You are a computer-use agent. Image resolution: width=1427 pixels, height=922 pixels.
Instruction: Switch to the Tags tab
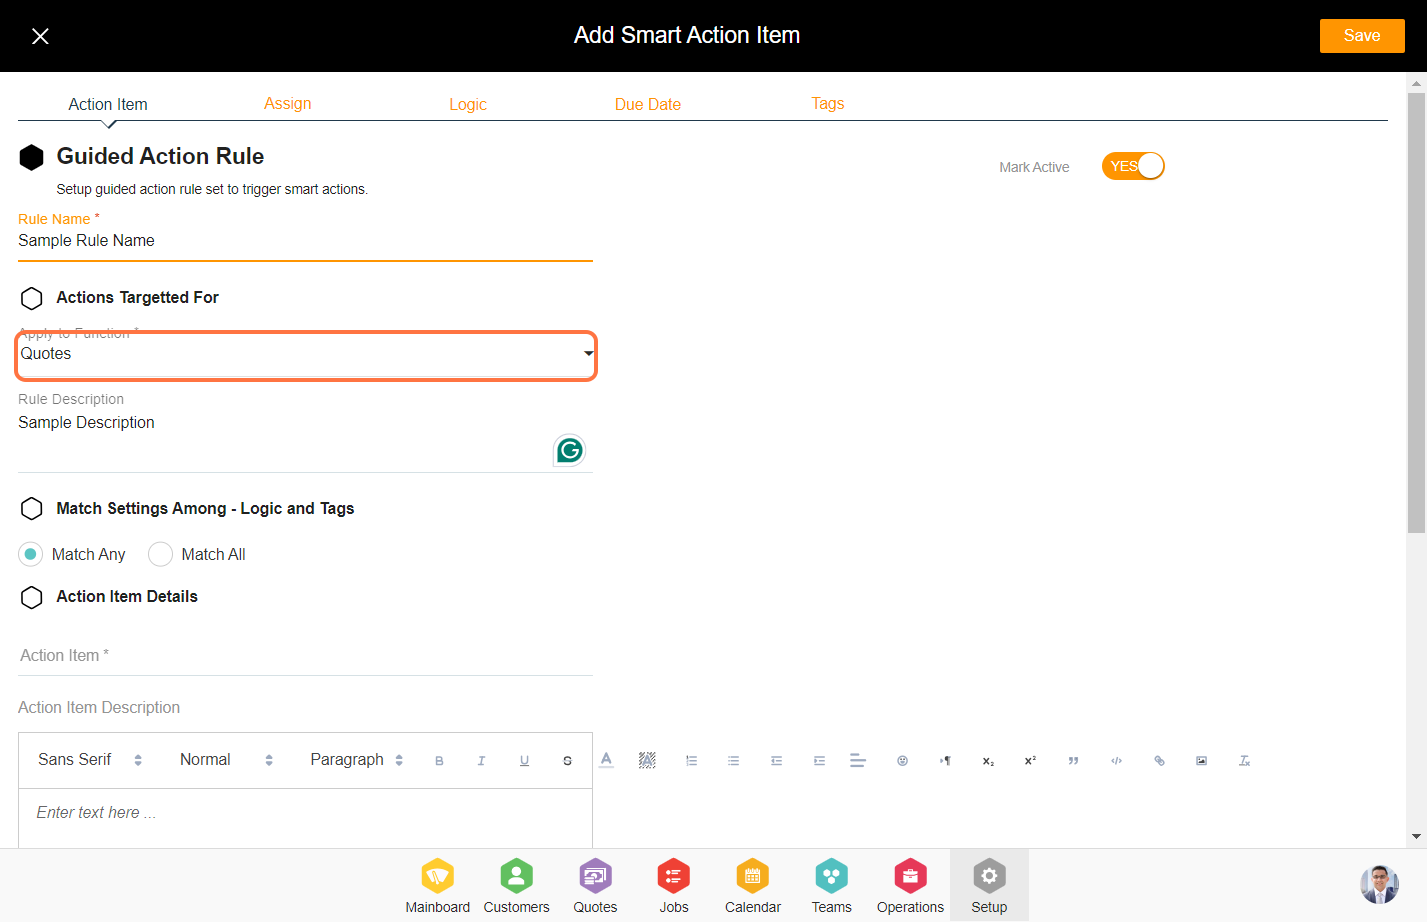(828, 104)
